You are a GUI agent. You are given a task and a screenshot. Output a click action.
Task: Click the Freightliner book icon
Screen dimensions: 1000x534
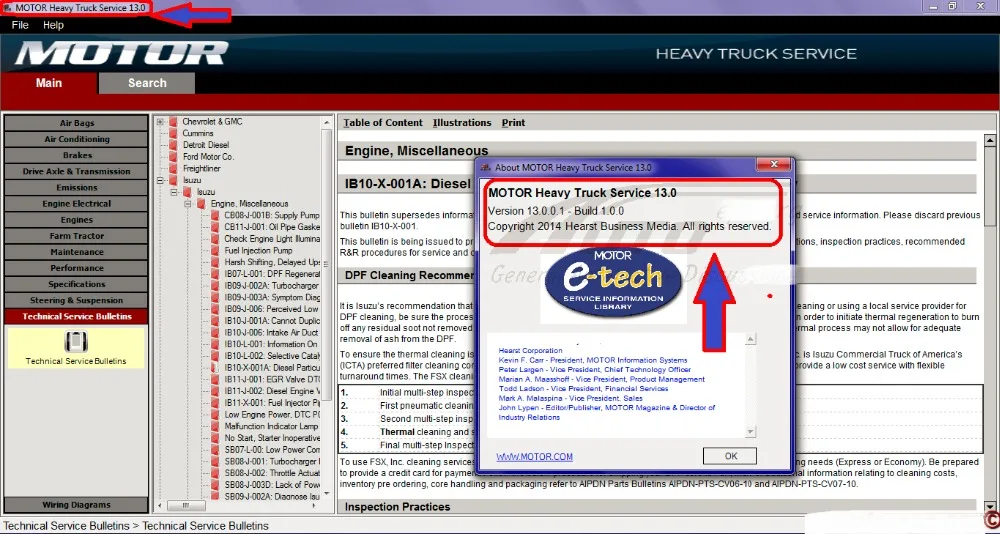[x=173, y=168]
